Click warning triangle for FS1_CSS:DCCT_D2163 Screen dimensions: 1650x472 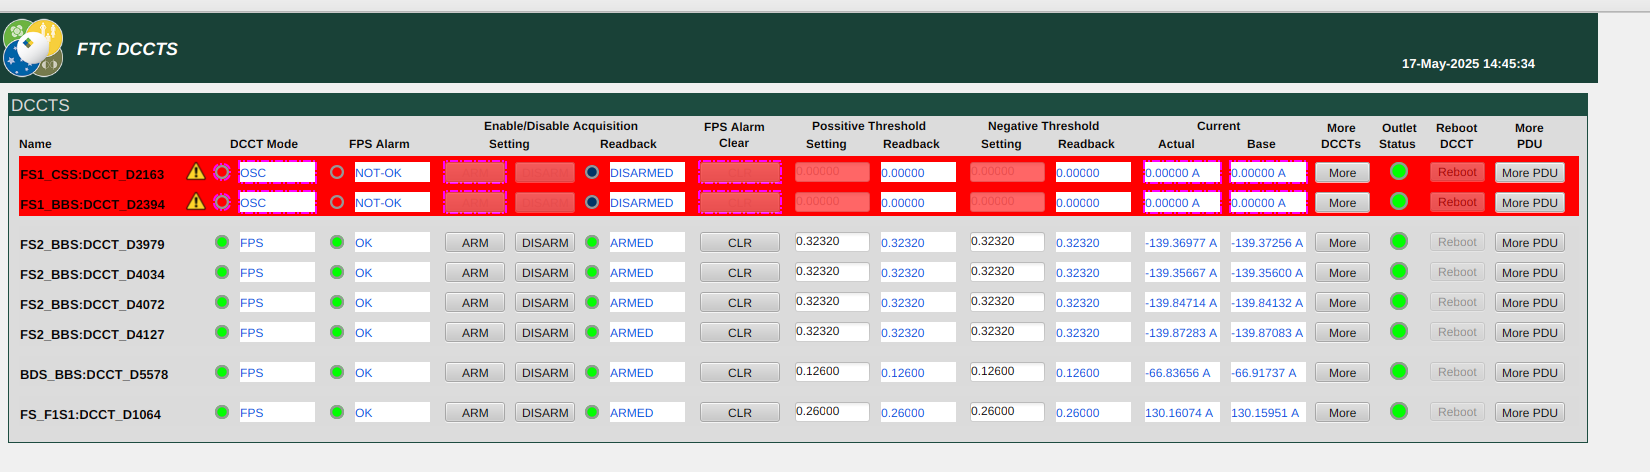click(196, 172)
